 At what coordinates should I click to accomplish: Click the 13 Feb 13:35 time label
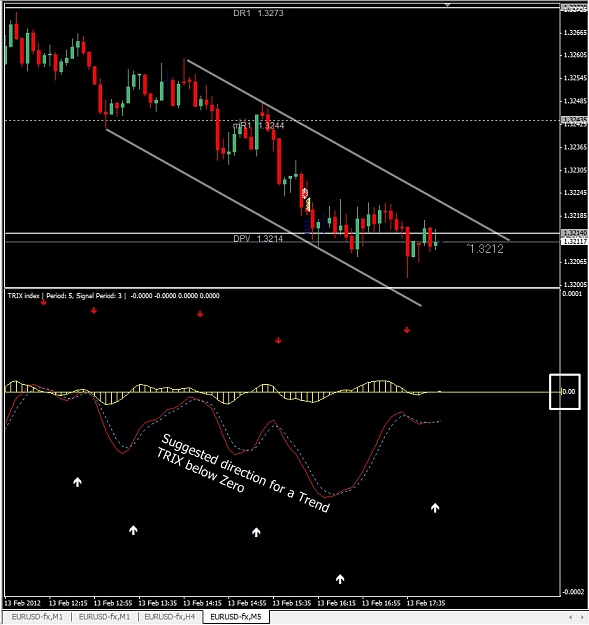tap(157, 603)
